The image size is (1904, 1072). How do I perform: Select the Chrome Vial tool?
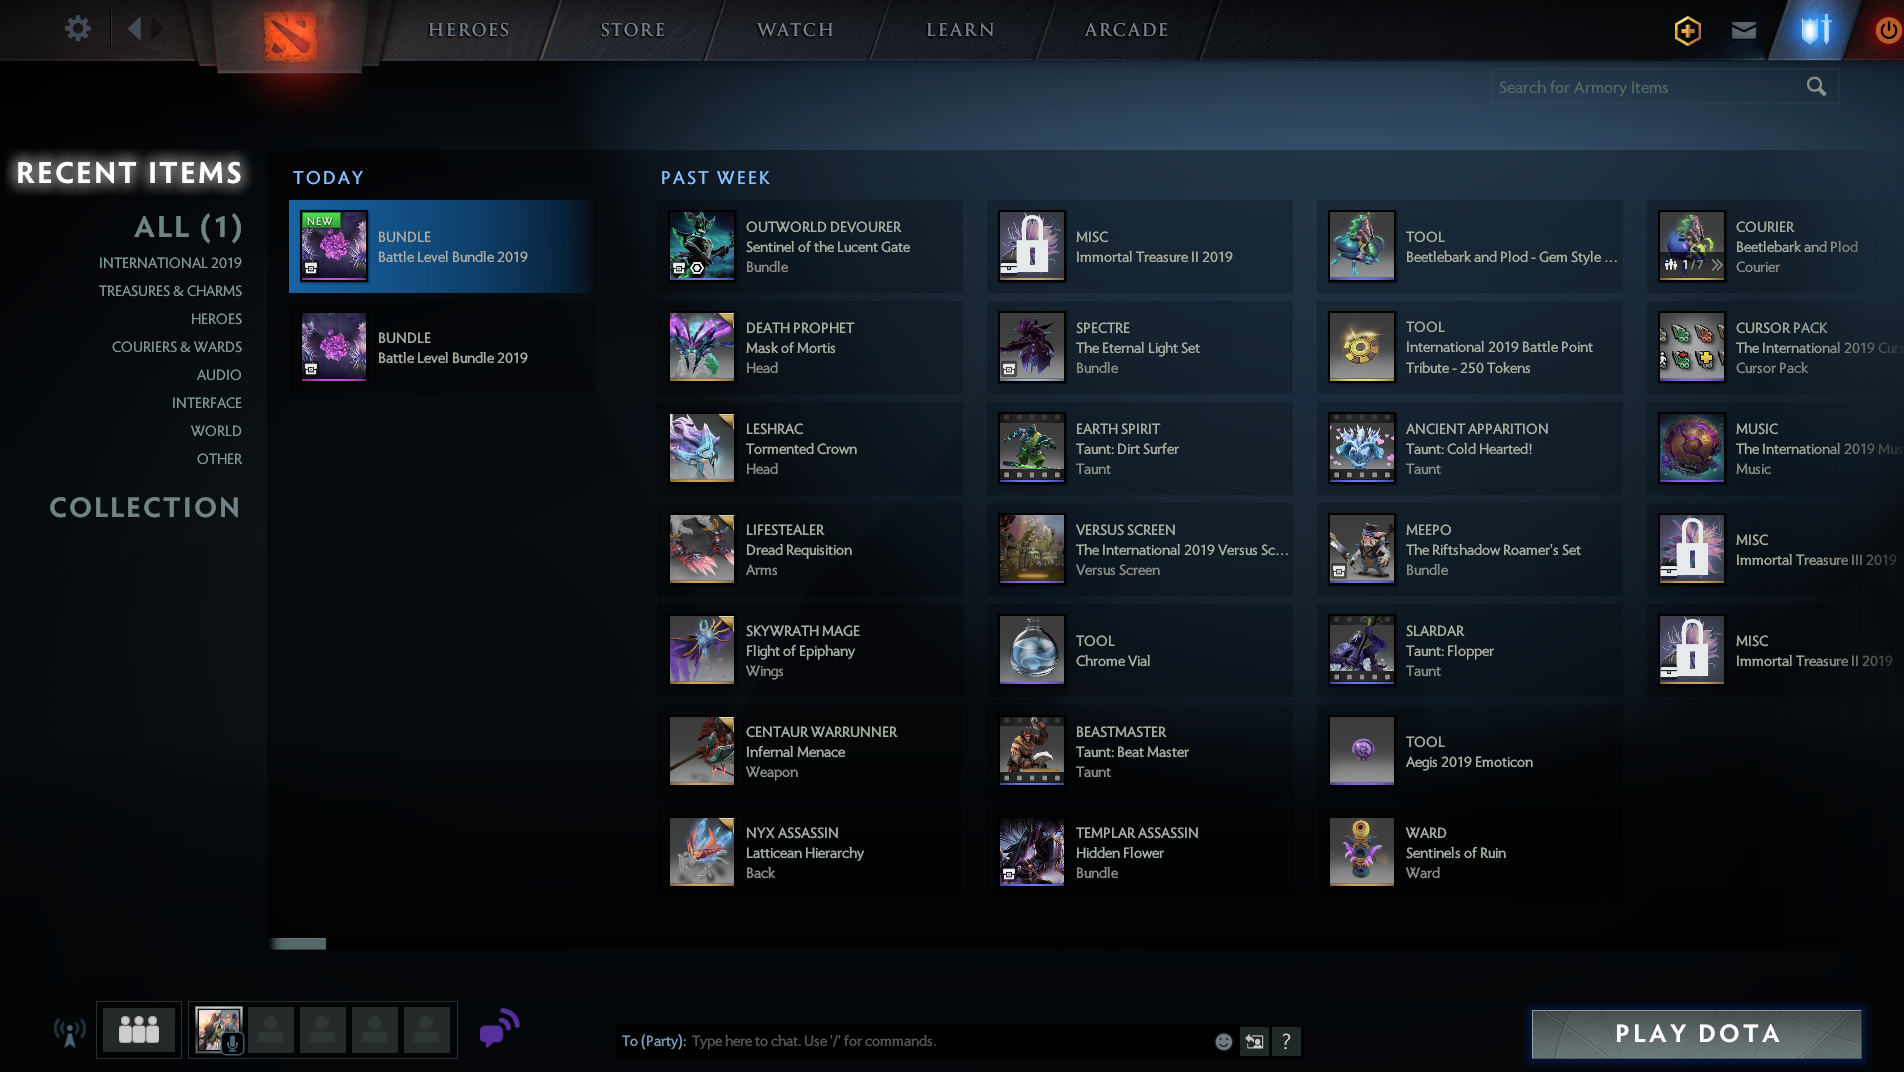[1140, 650]
